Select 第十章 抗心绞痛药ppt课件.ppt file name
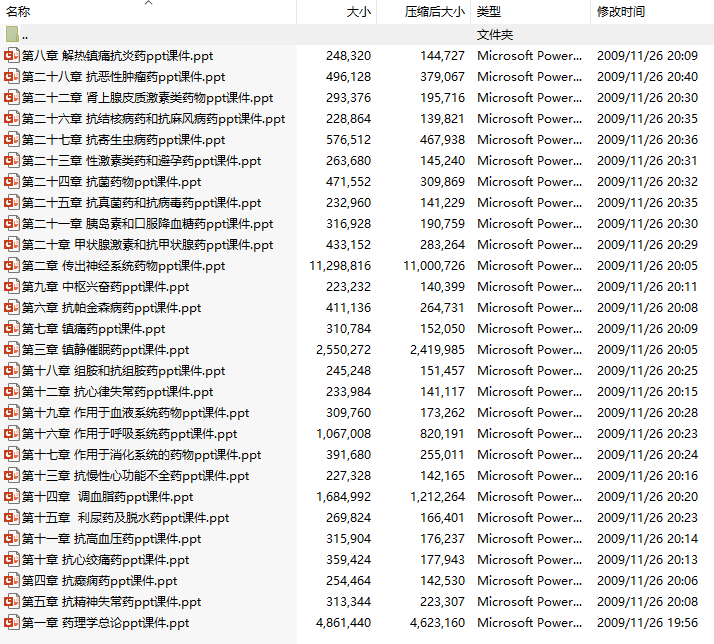The height and width of the screenshot is (644, 714). [x=105, y=560]
